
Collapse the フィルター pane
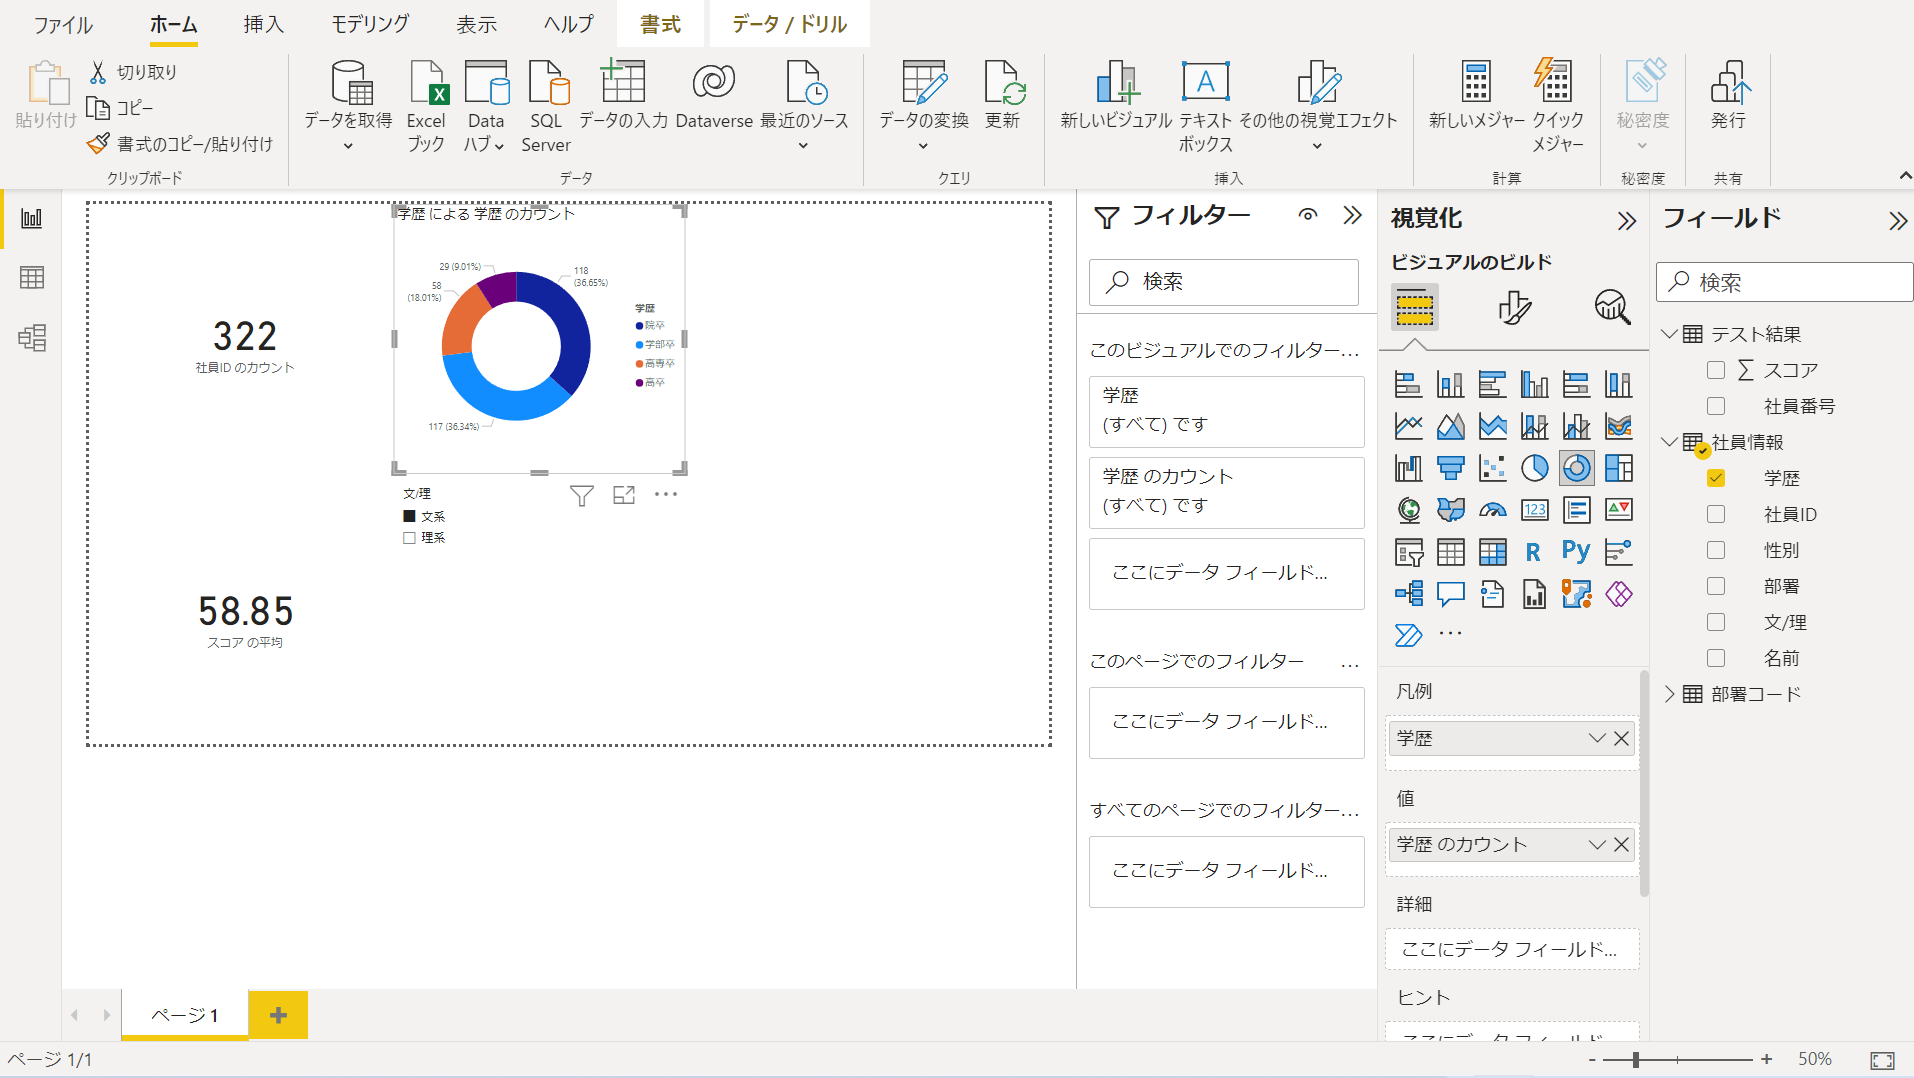[1352, 215]
